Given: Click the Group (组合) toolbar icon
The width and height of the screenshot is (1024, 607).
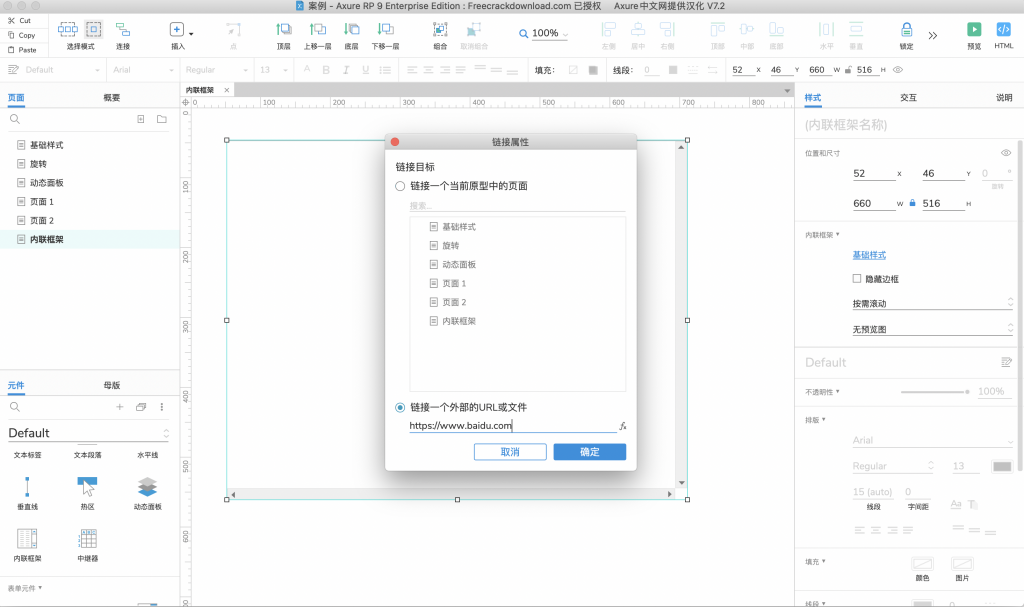Looking at the screenshot, I should [x=440, y=30].
